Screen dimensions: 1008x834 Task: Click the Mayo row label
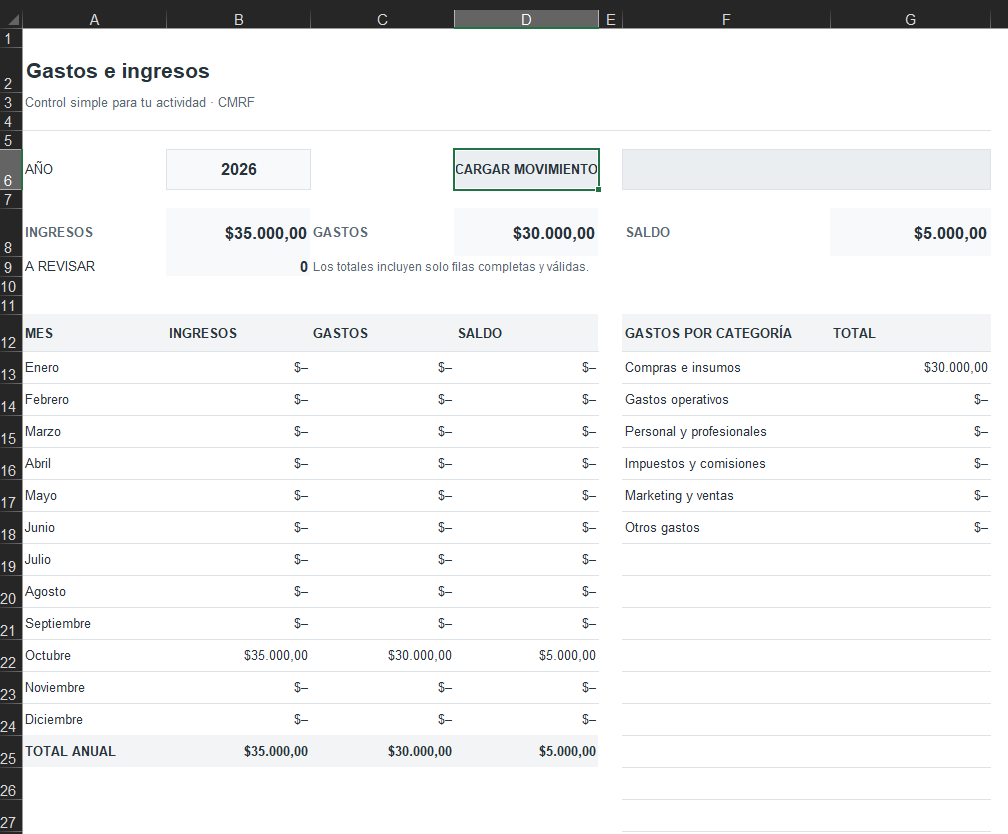(x=41, y=496)
